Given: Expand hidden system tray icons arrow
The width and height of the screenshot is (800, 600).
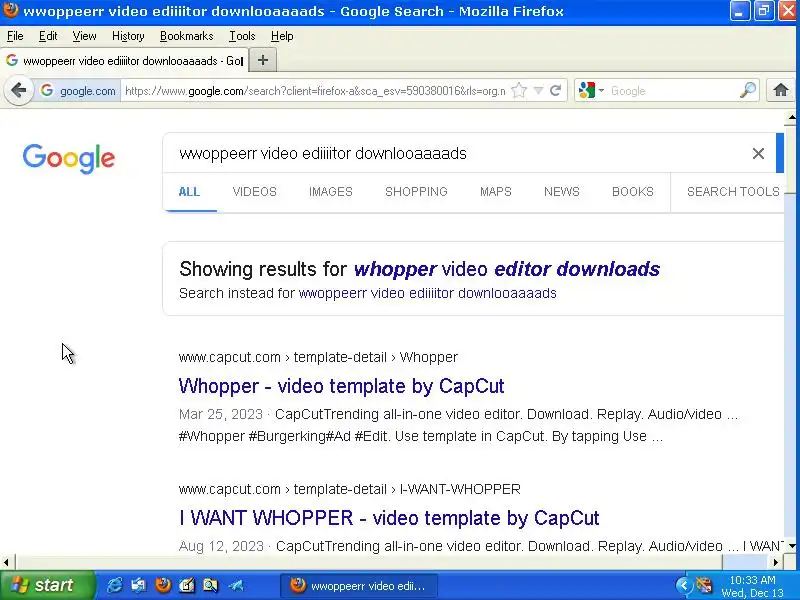Looking at the screenshot, I should (x=684, y=585).
